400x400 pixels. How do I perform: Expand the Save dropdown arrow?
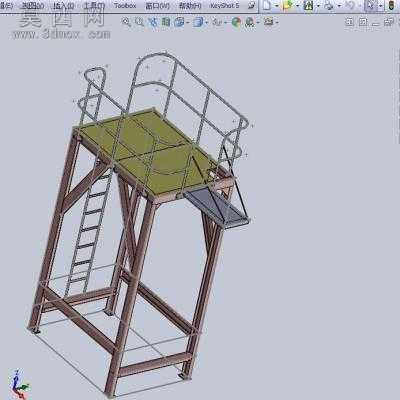318,6
